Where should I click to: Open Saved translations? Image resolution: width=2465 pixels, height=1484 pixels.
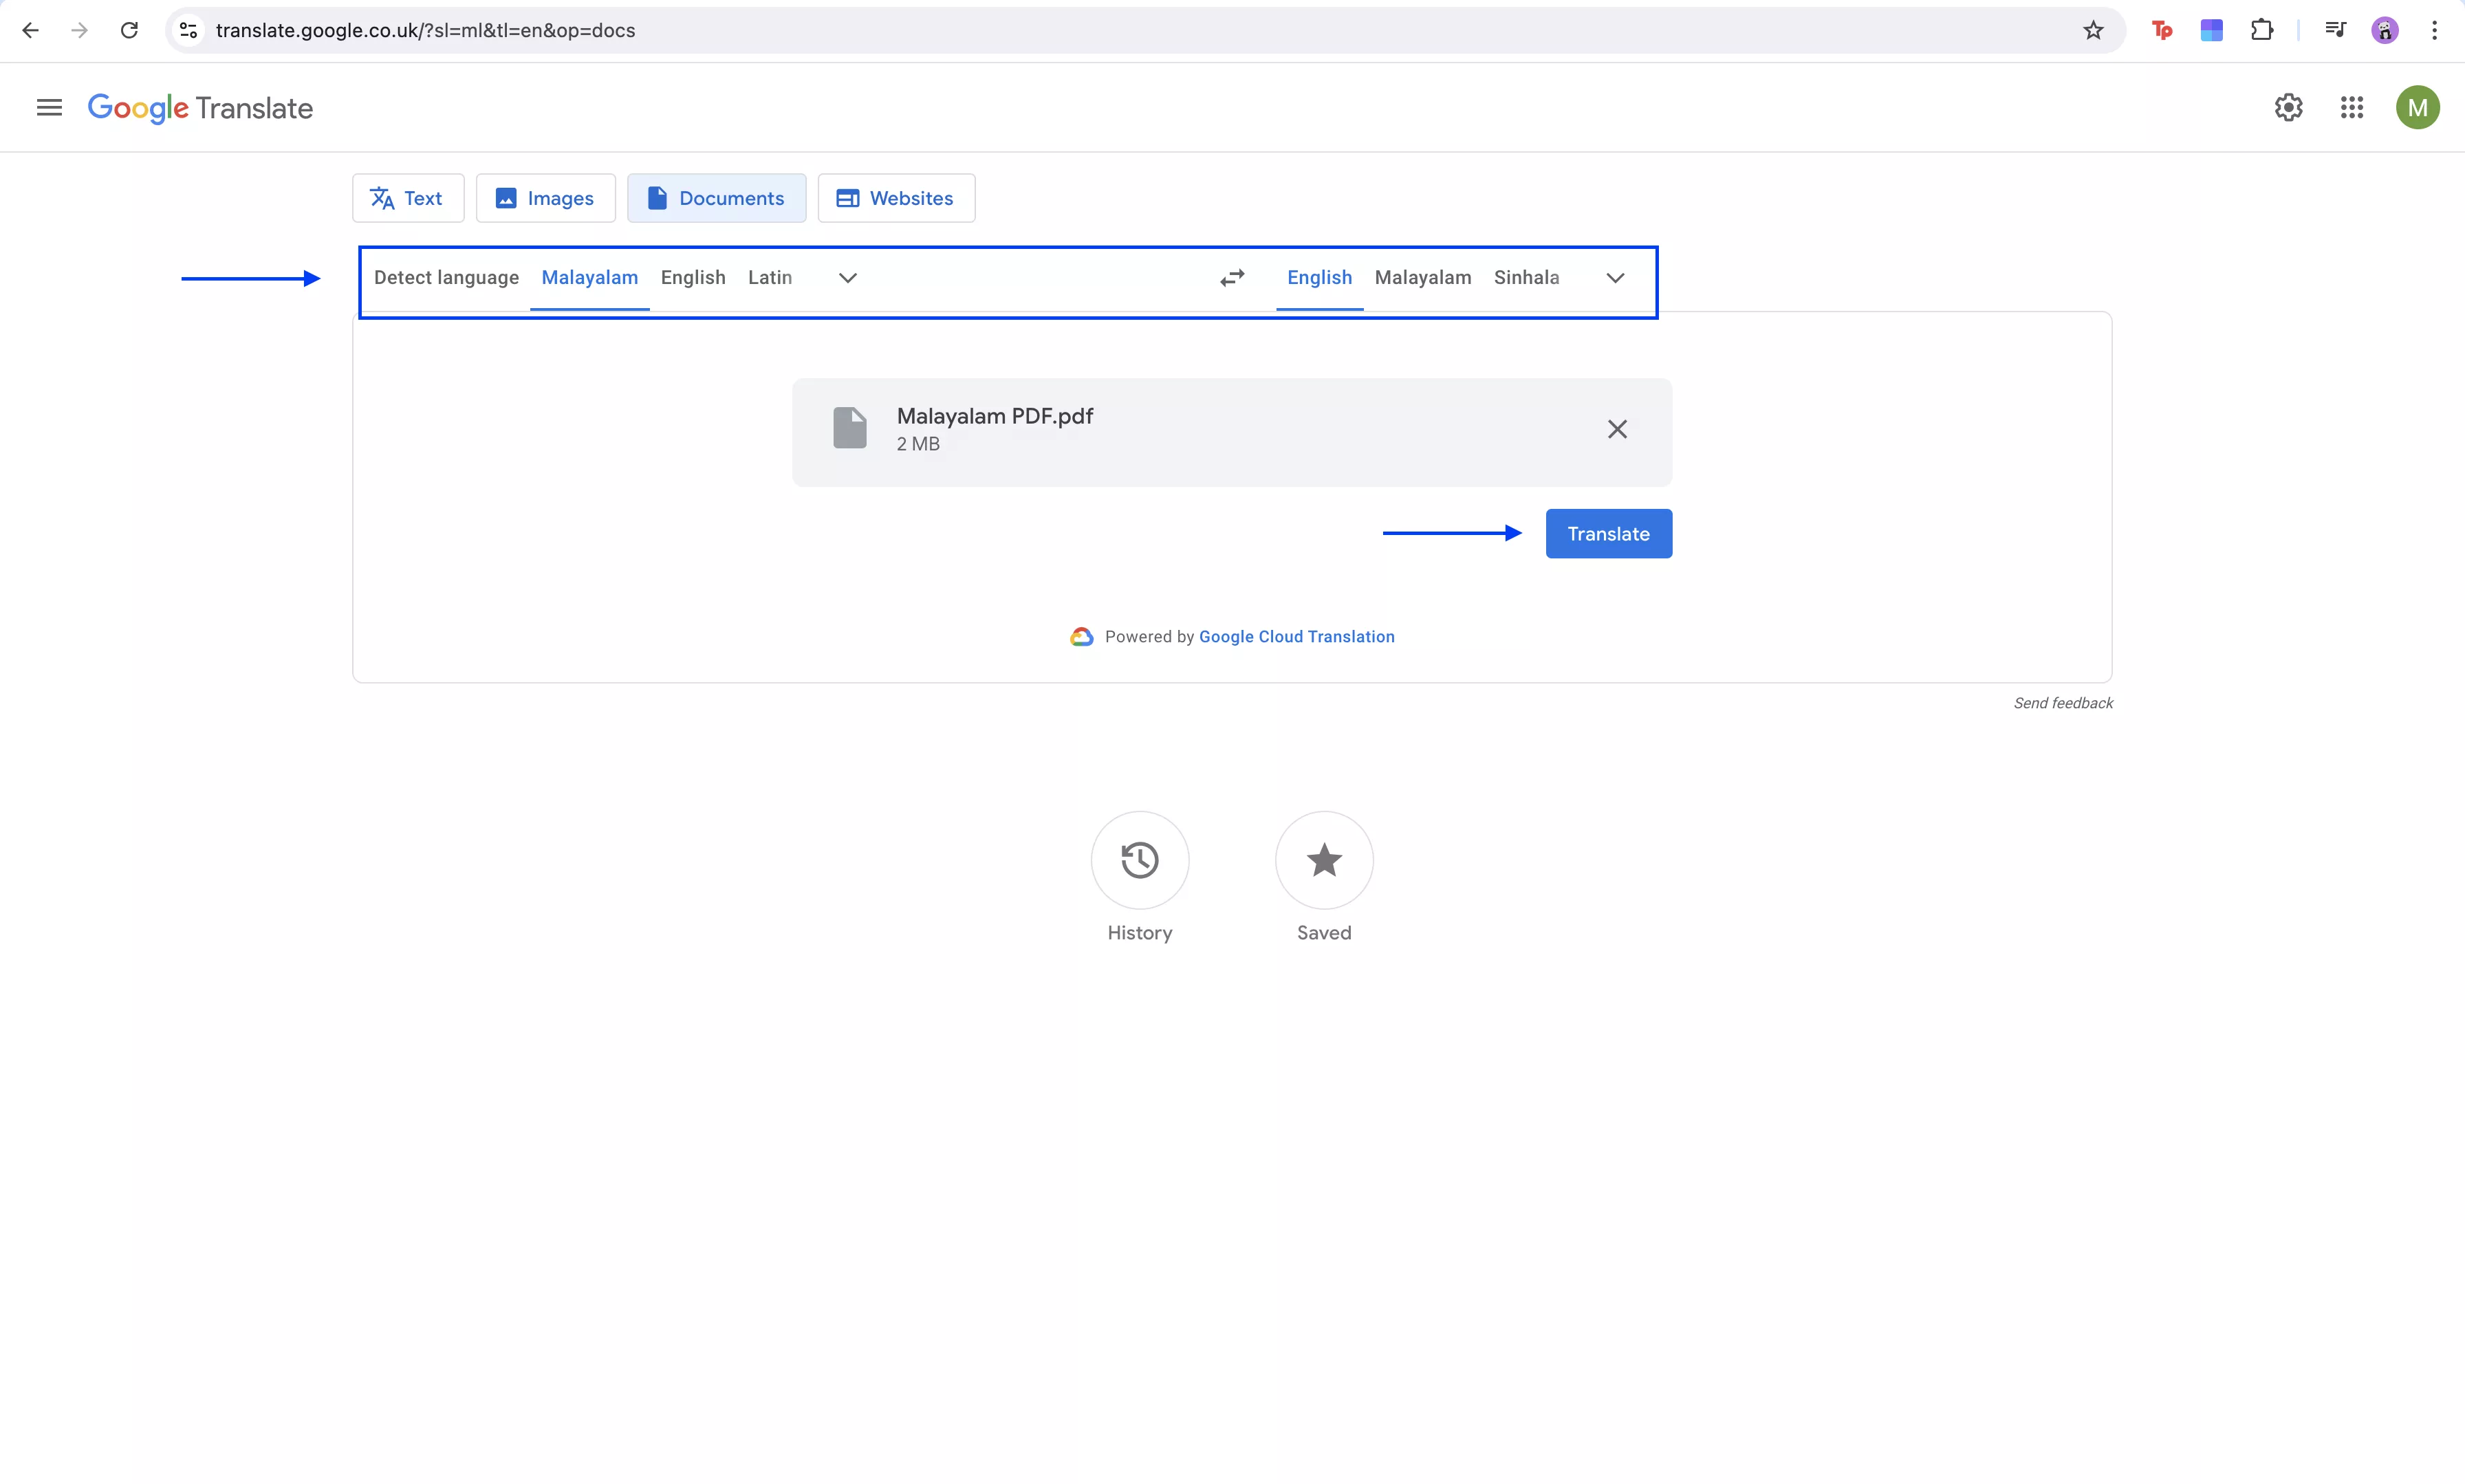click(x=1324, y=860)
